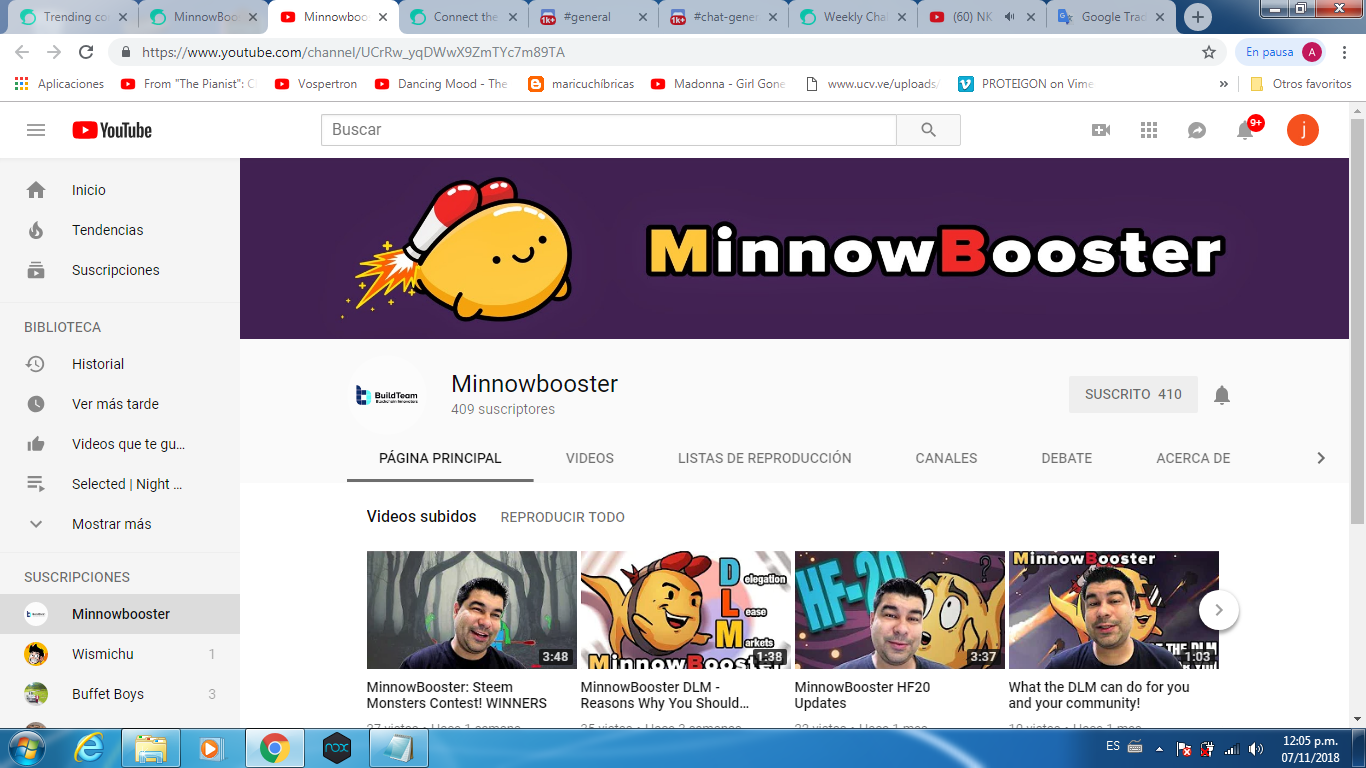Open the CANALES tab
Image resolution: width=1366 pixels, height=768 pixels.
click(946, 458)
